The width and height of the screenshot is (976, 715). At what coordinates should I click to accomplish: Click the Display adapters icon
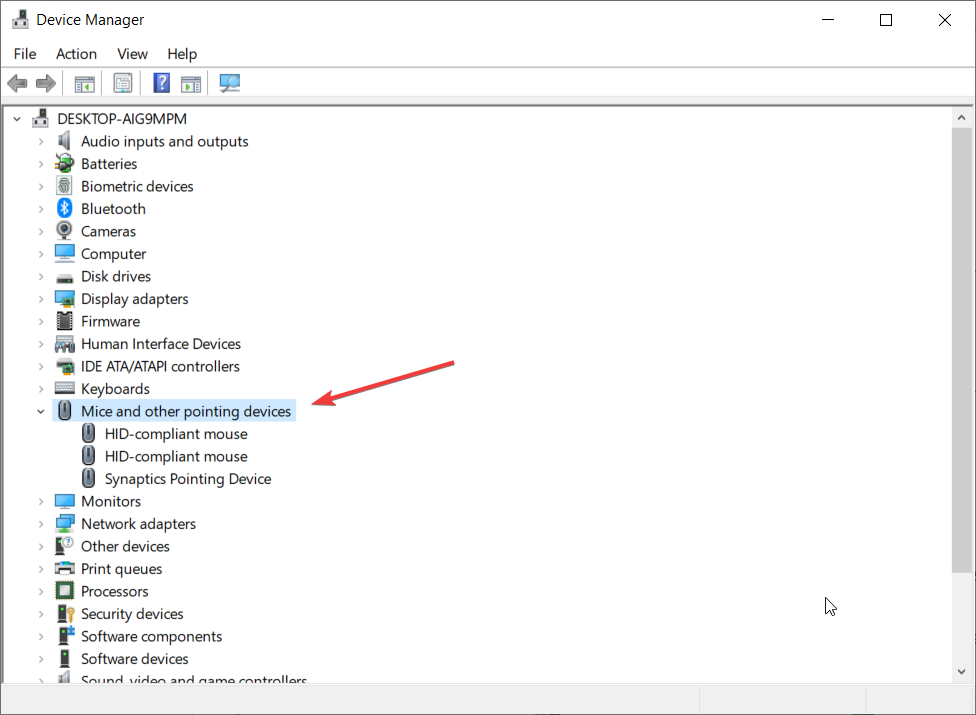(x=65, y=299)
